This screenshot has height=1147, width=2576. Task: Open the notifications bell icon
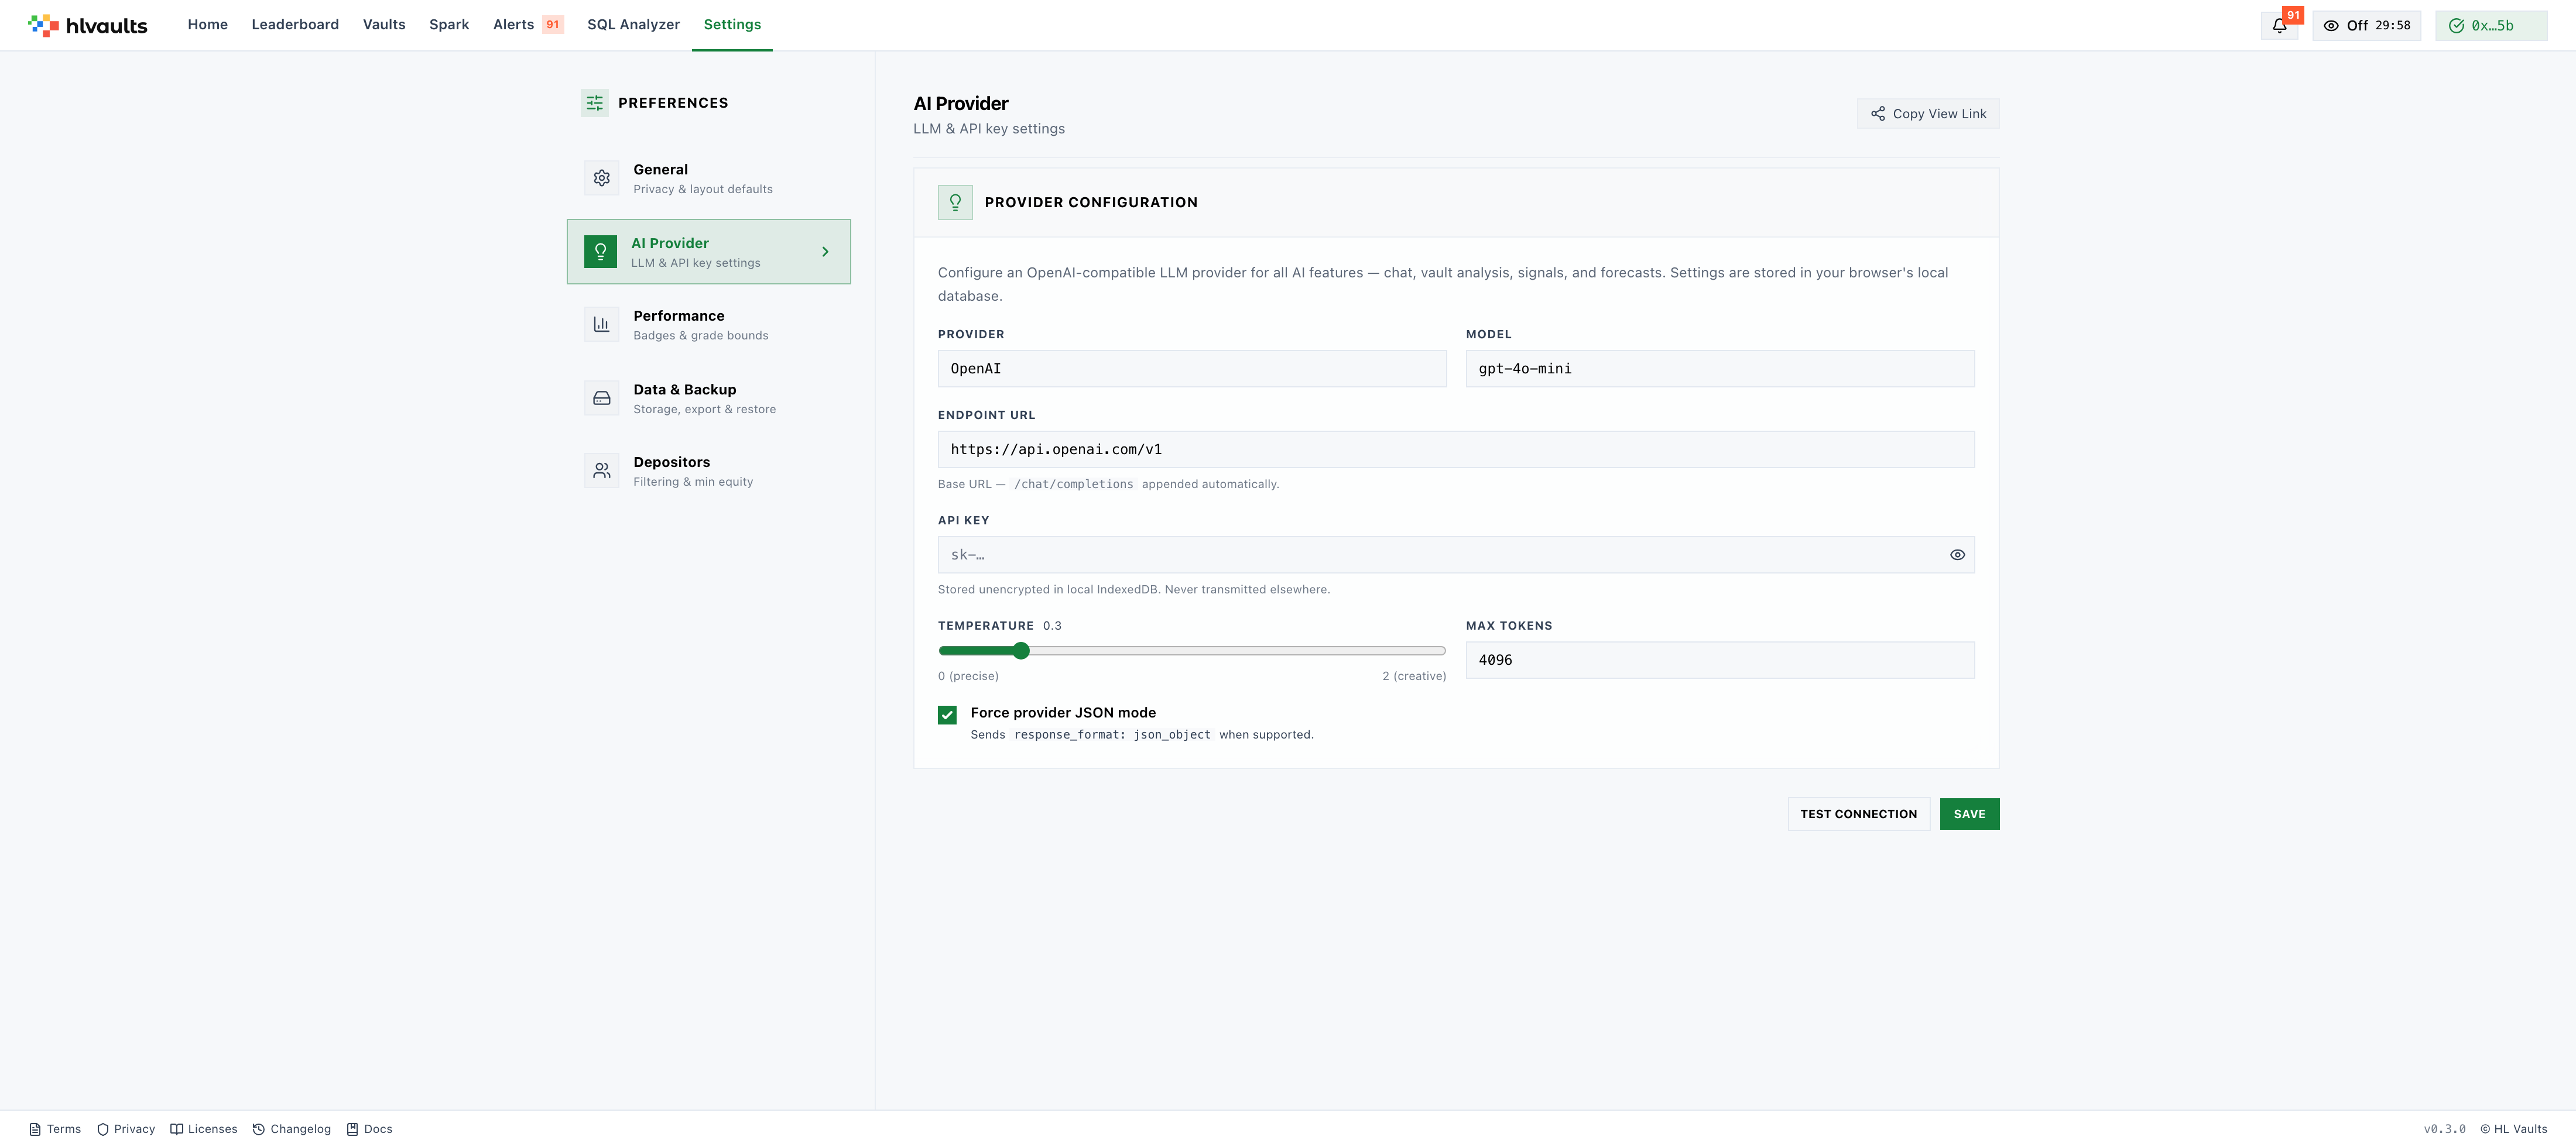[2279, 26]
